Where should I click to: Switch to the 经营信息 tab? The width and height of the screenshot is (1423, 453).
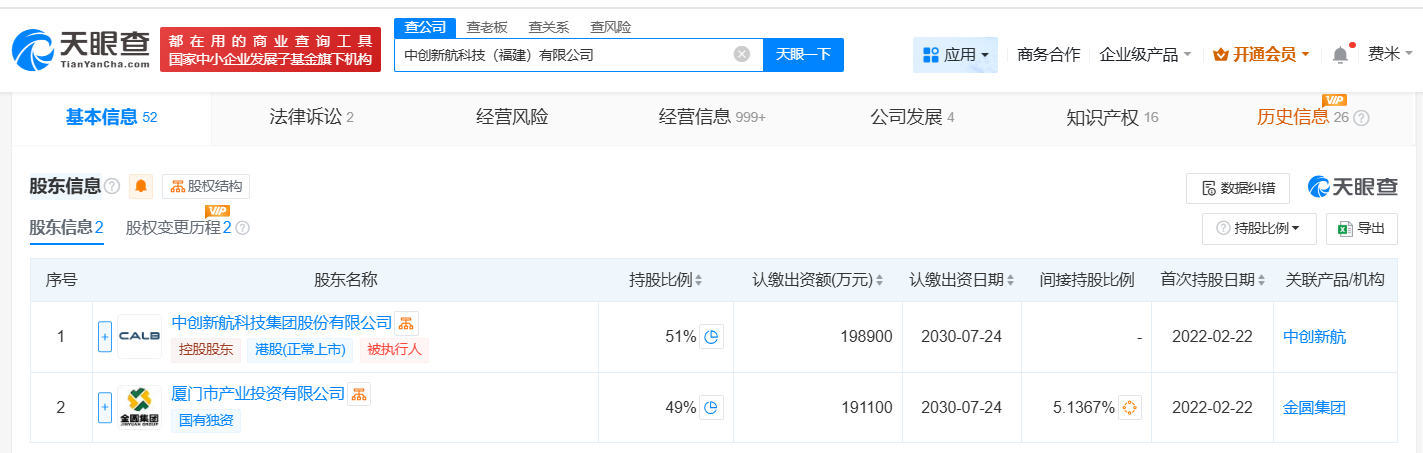pos(711,118)
